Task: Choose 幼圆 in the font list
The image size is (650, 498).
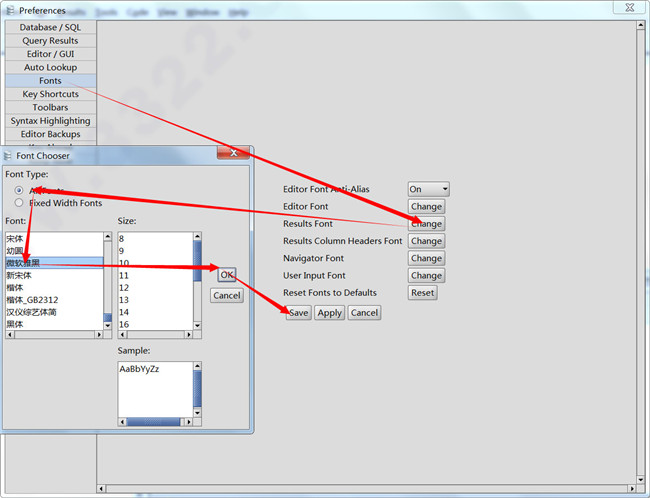Action: 54,251
